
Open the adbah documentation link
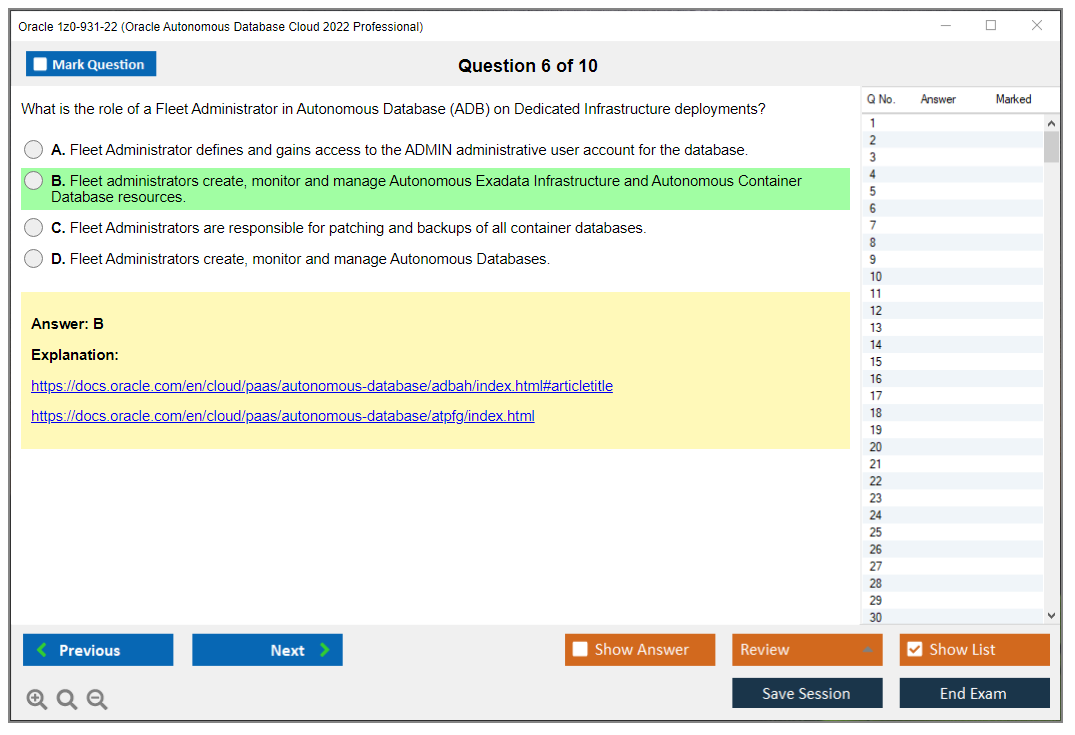coord(322,386)
